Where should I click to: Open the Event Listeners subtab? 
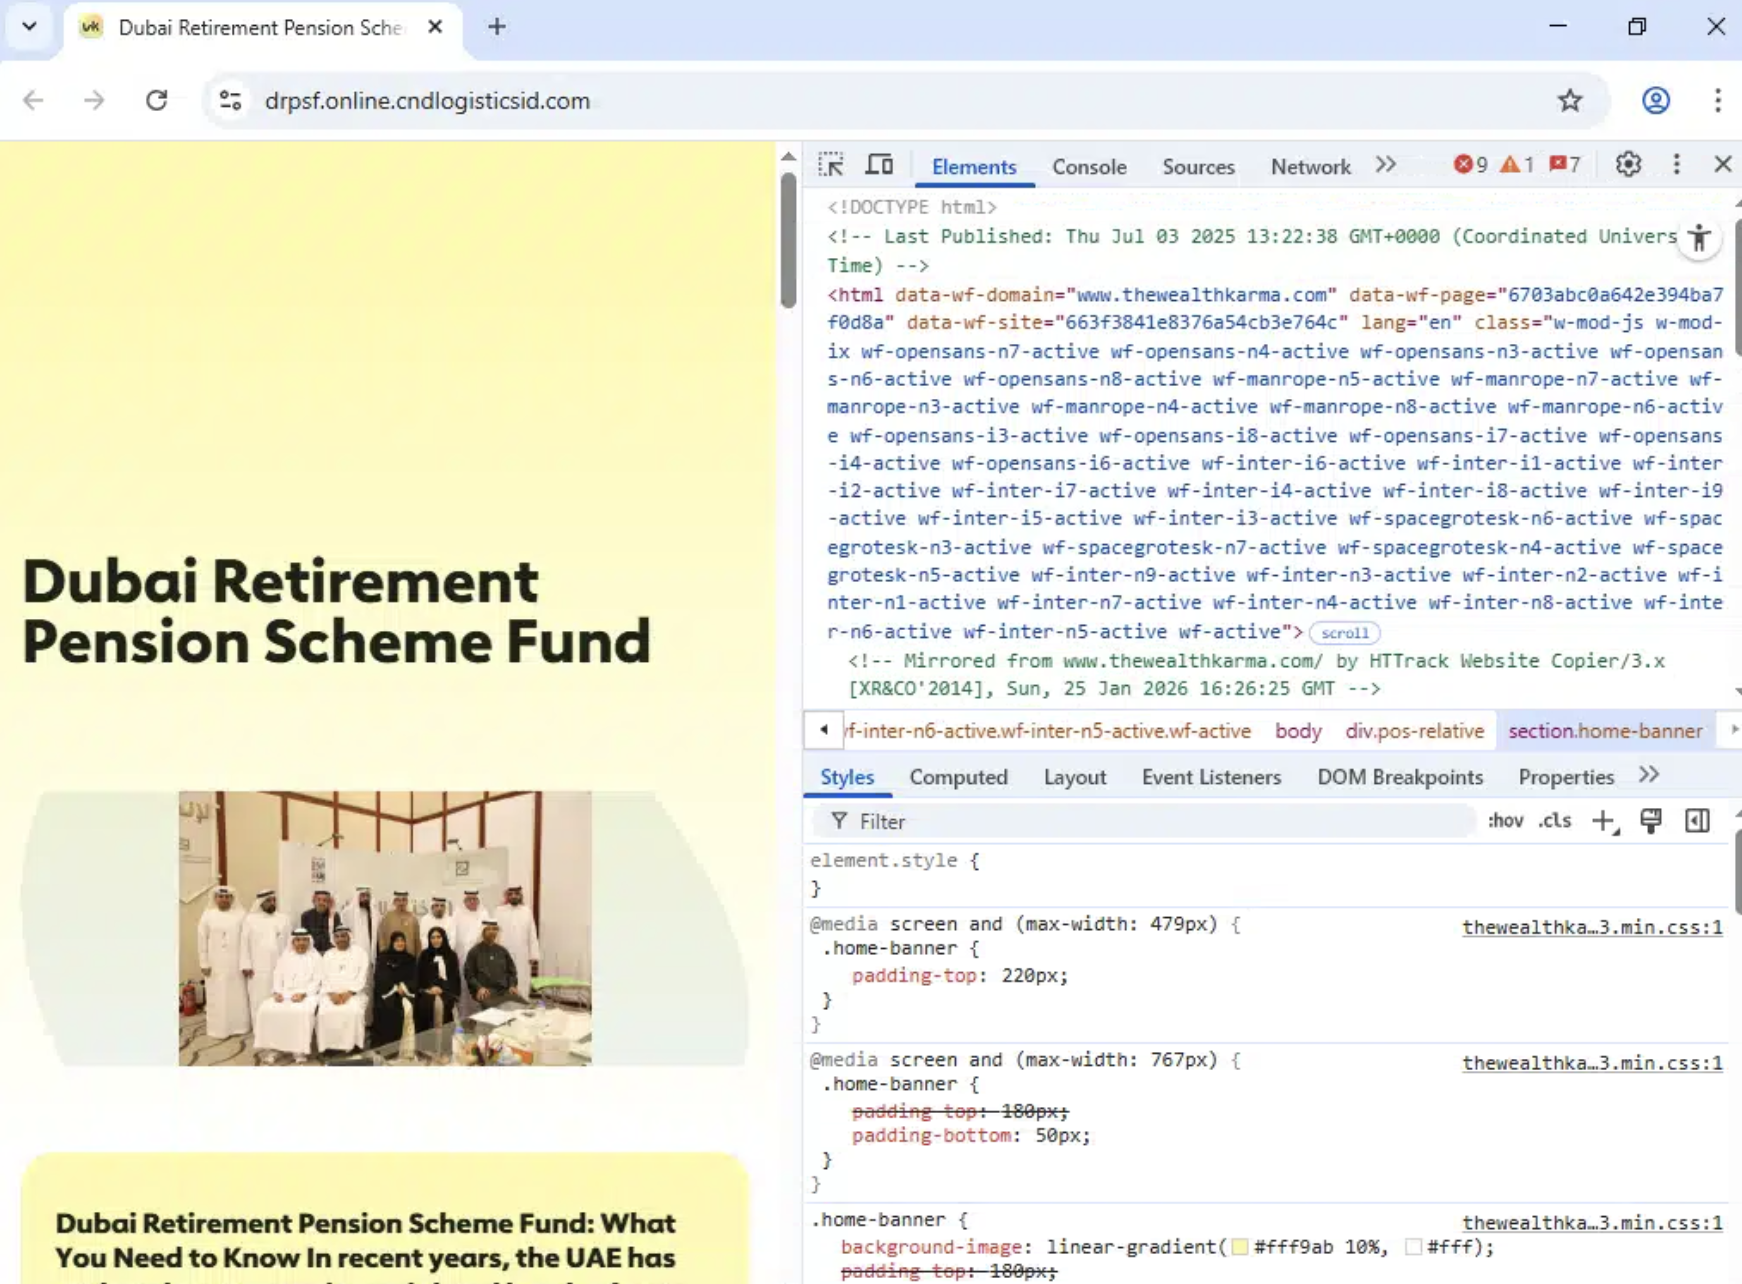[x=1211, y=777]
